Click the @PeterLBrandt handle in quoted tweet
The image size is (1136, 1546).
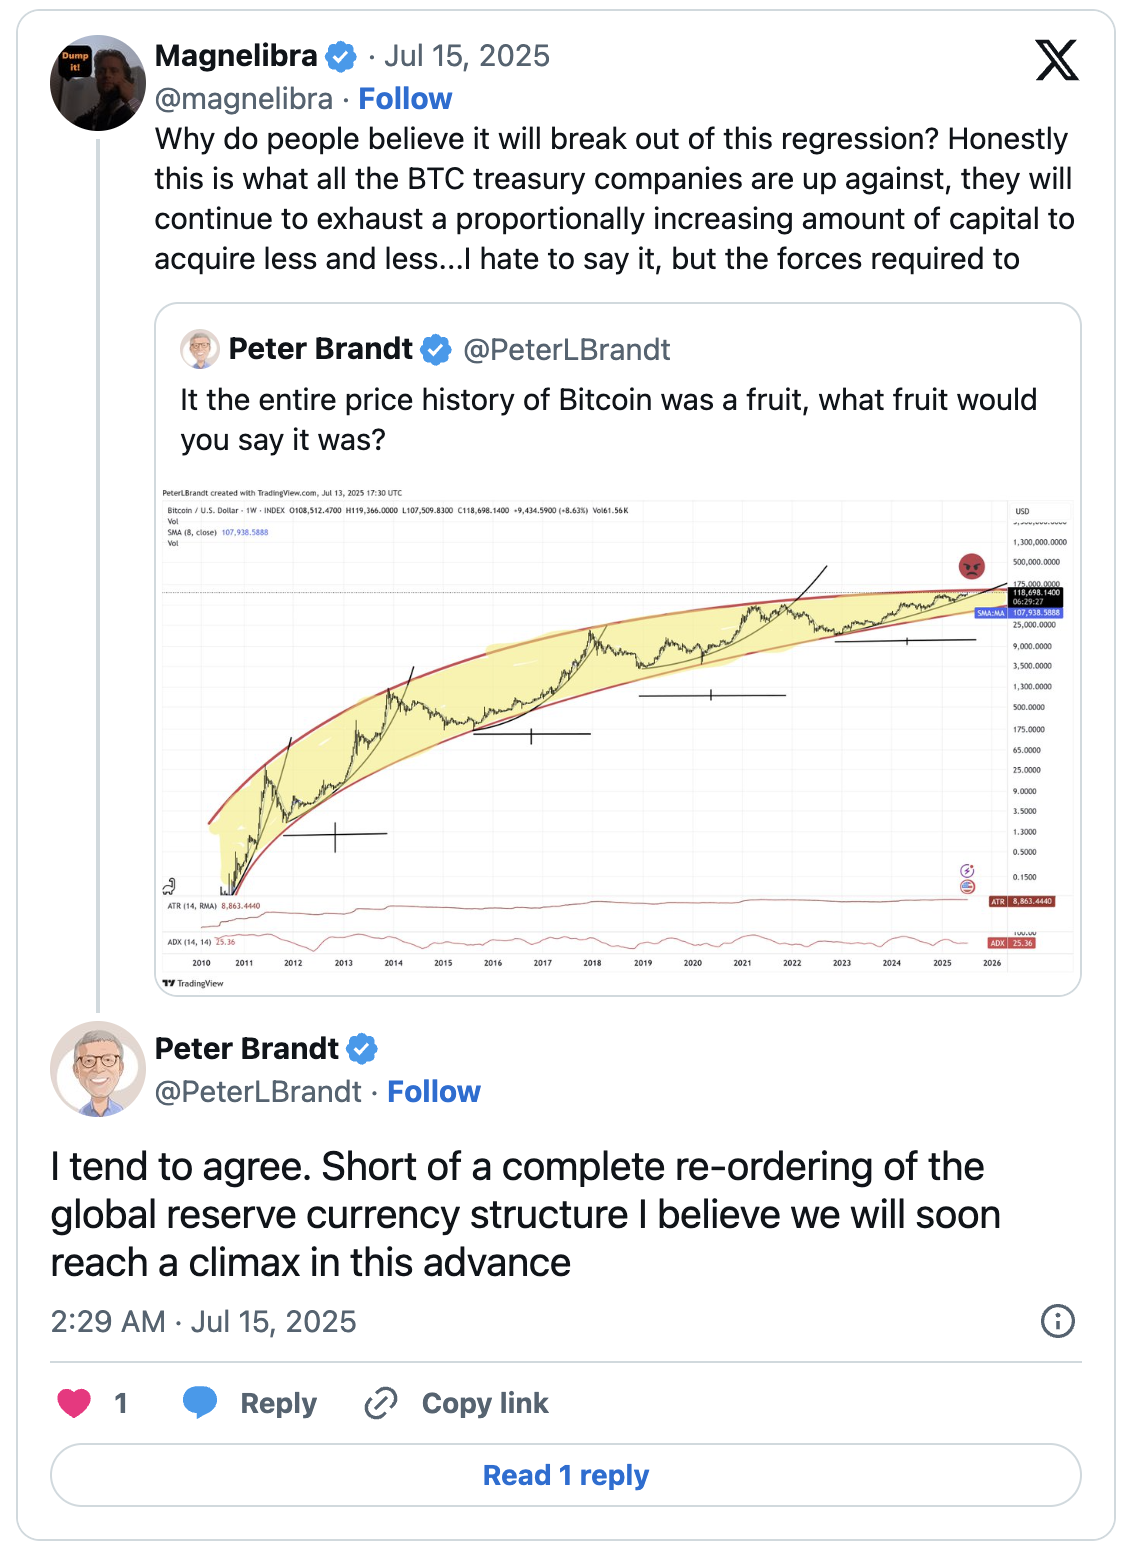(567, 349)
